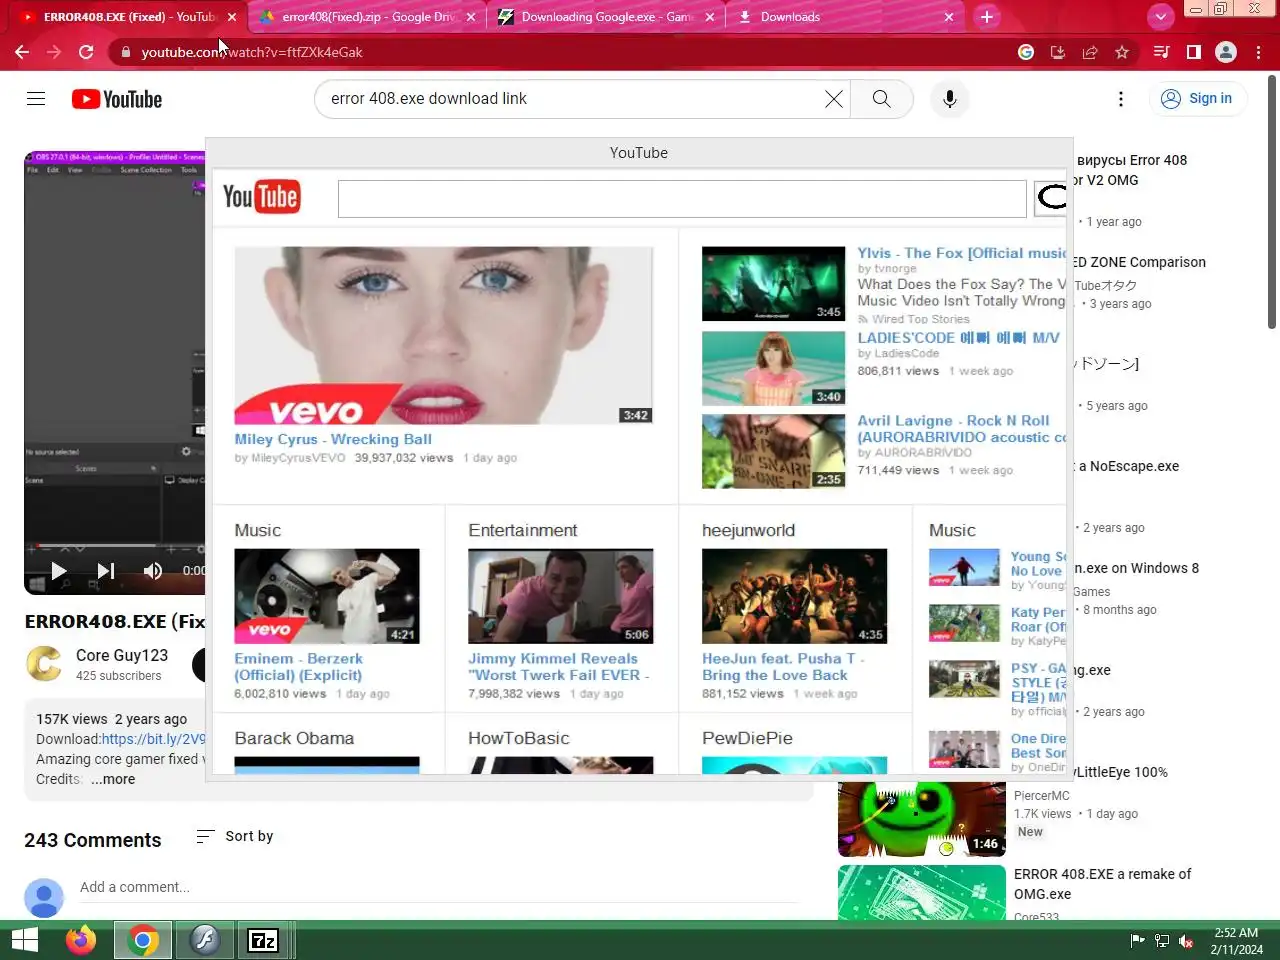Image resolution: width=1280 pixels, height=960 pixels.
Task: Bookmark this page with star icon
Action: click(1122, 52)
